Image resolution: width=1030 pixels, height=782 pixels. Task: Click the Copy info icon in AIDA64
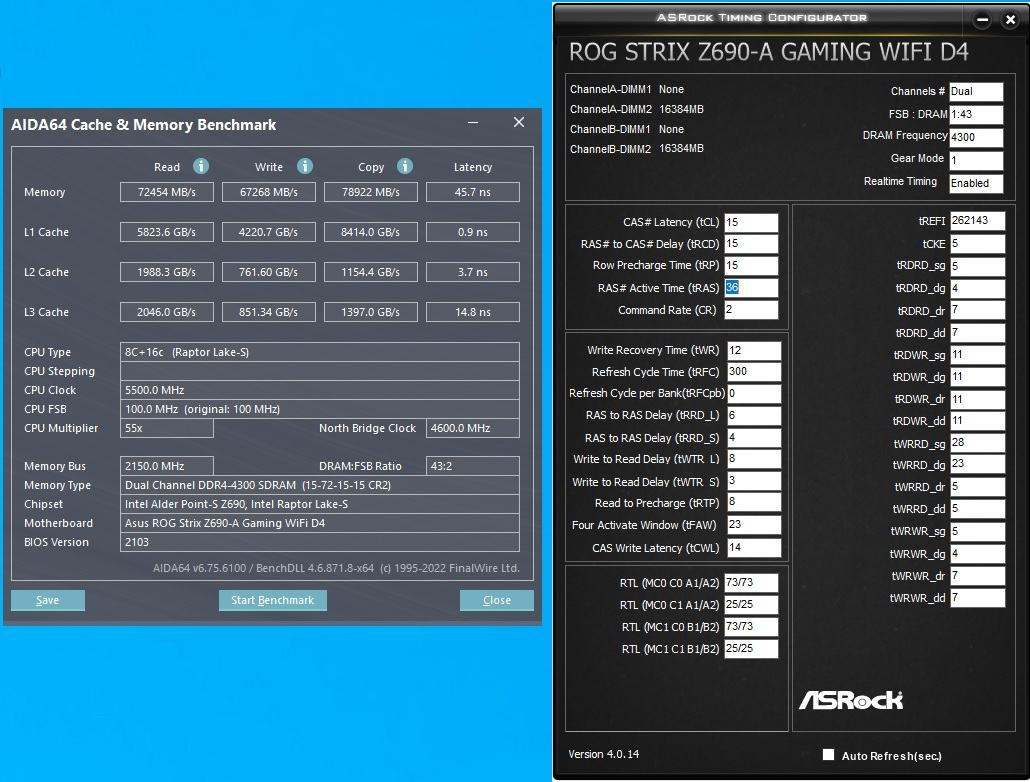coord(405,166)
